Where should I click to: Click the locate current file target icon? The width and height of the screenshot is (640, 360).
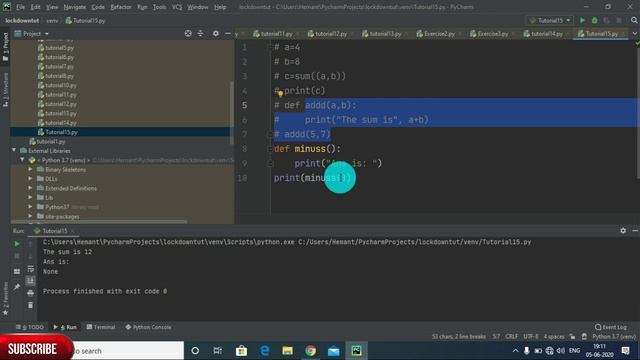tap(188, 33)
